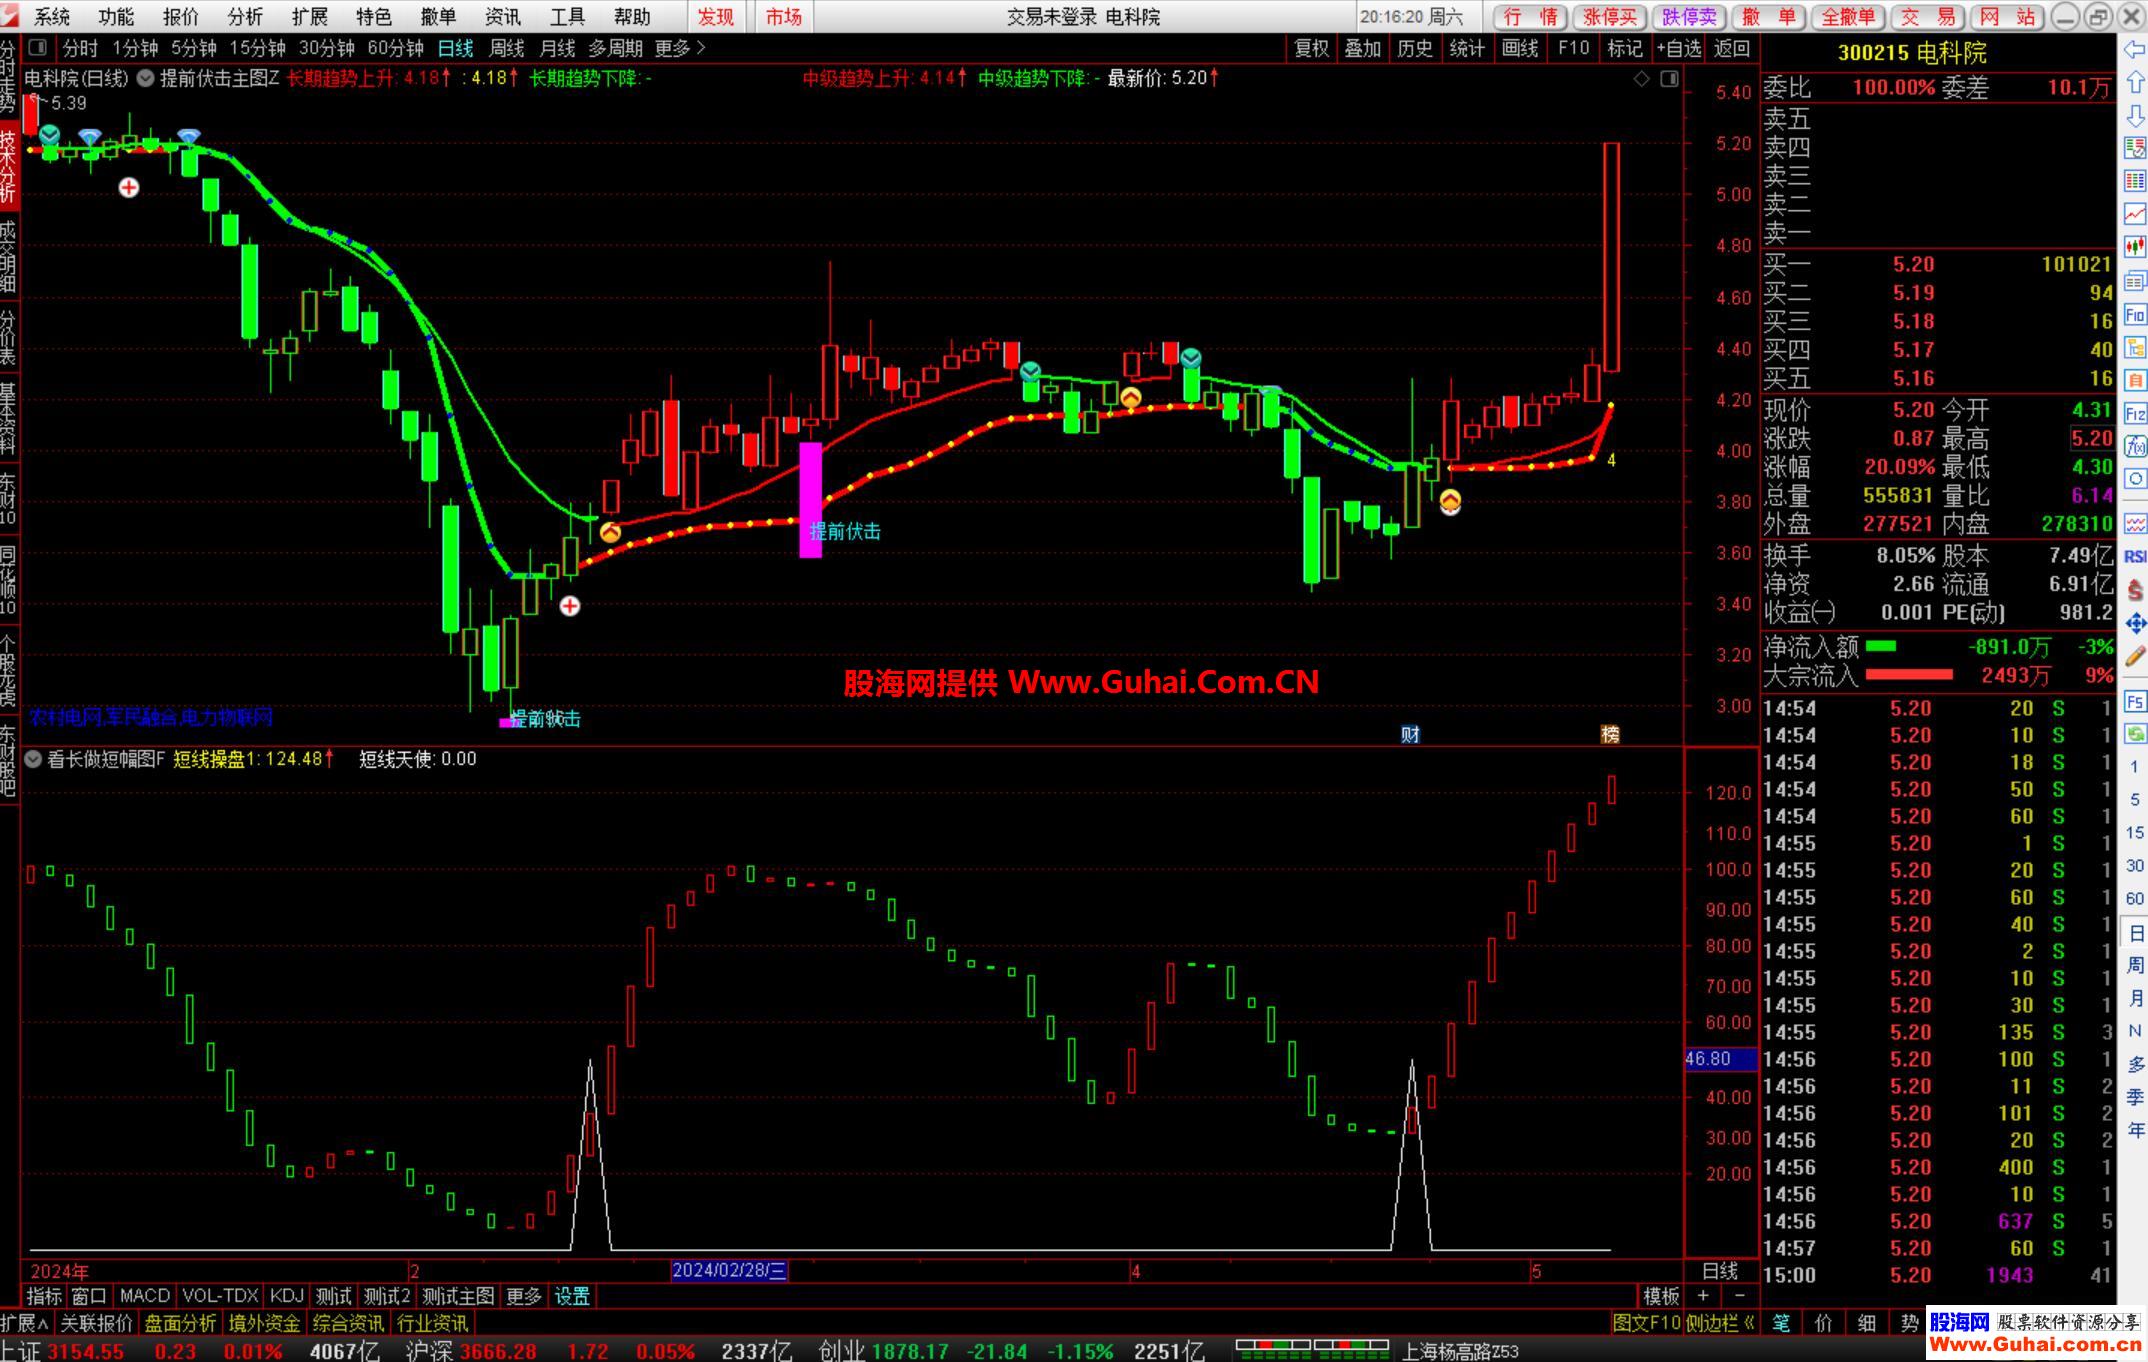This screenshot has width=2148, height=1362.
Task: Open the f(x) formula icon
Action: 2134,446
